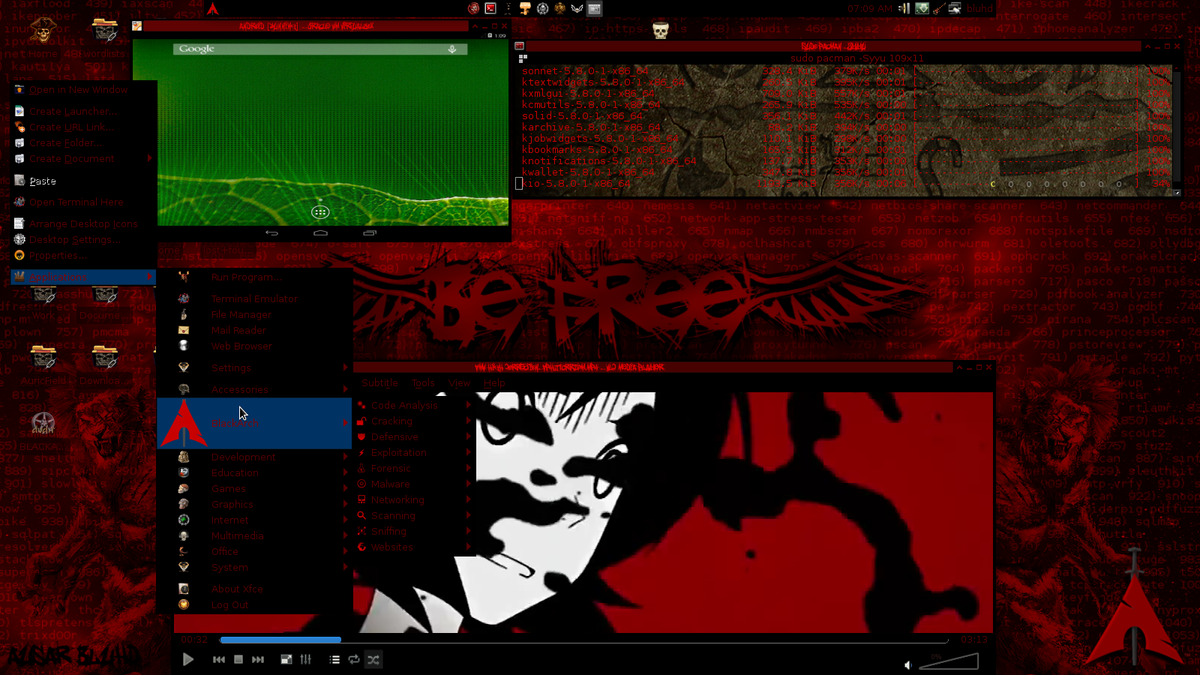This screenshot has height=675, width=1200.
Task: Expand Create Document submenu
Action: click(x=83, y=159)
